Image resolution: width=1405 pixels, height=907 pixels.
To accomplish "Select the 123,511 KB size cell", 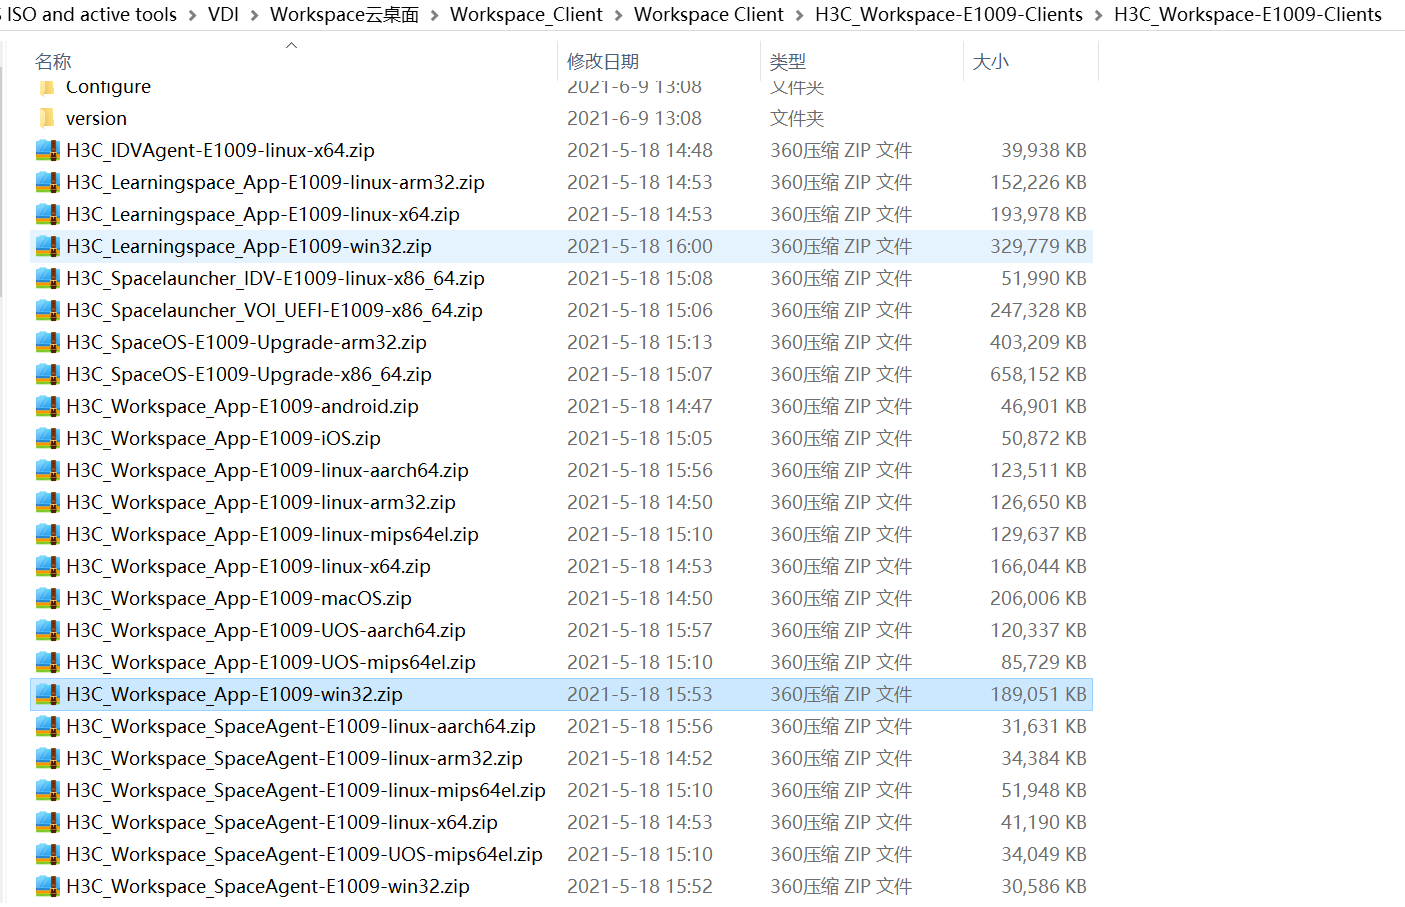I will point(1038,470).
